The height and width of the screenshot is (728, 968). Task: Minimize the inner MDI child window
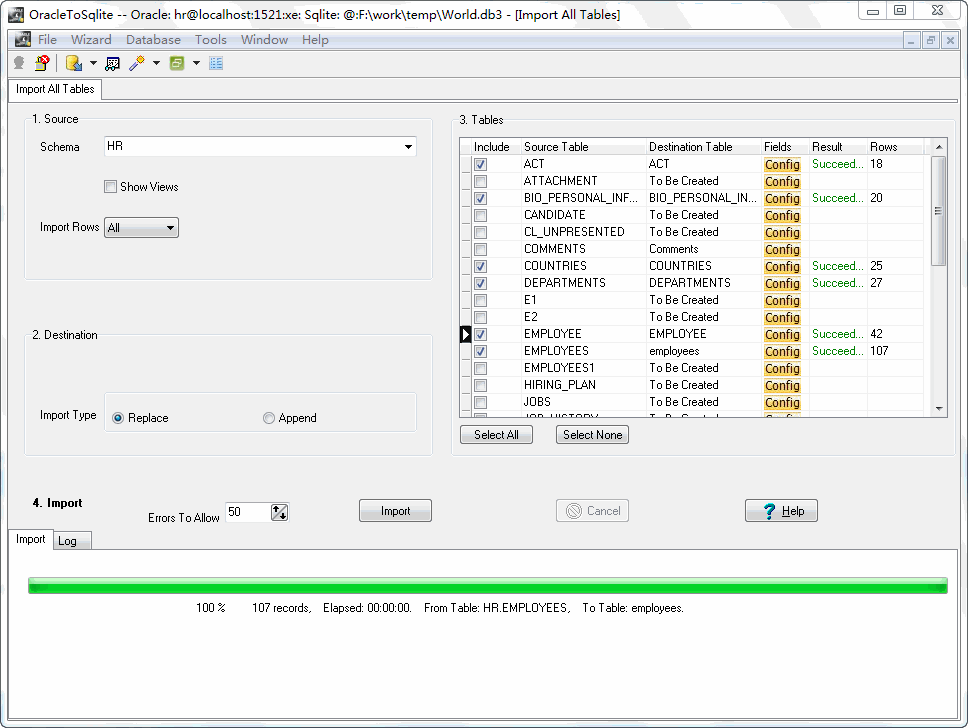coord(911,41)
